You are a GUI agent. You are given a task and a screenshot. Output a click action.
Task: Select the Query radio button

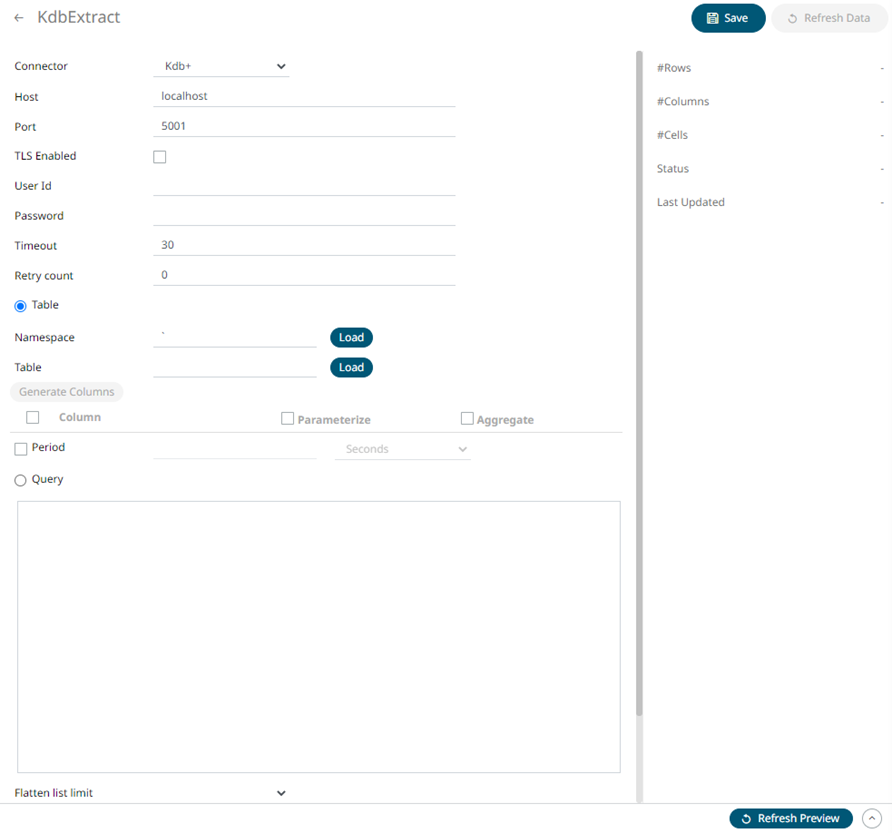pyautogui.click(x=20, y=480)
